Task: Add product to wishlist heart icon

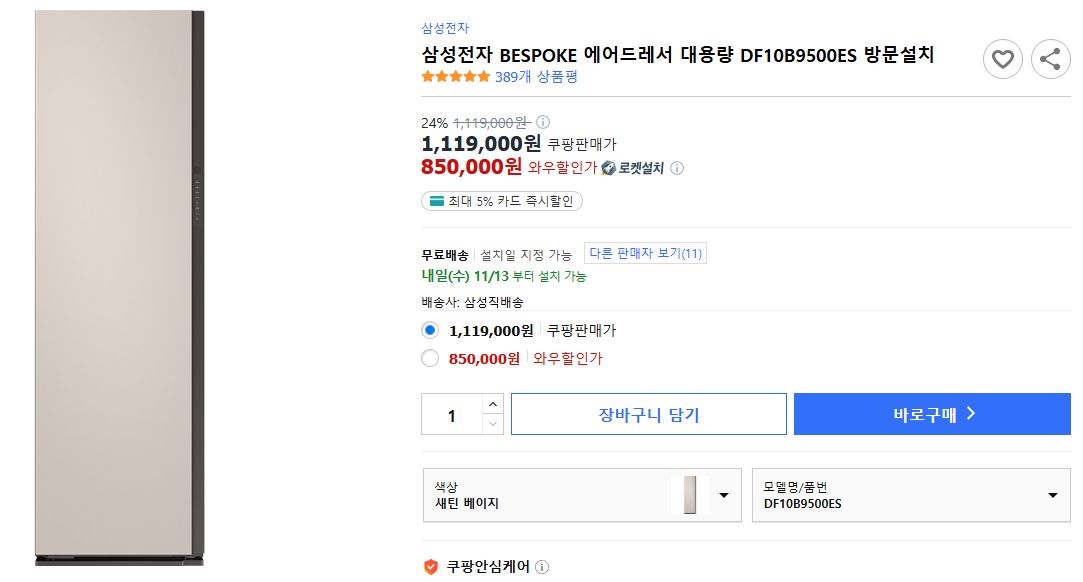Action: coord(1002,59)
